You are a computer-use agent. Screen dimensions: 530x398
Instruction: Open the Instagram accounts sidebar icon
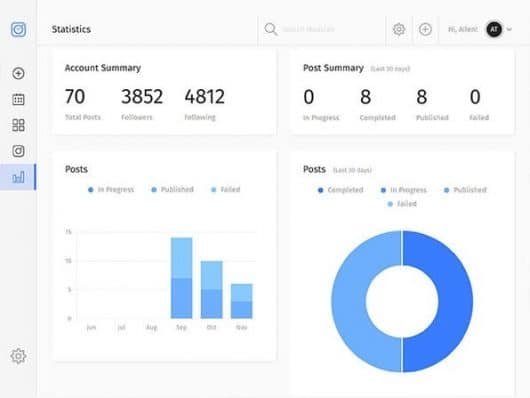coord(18,151)
